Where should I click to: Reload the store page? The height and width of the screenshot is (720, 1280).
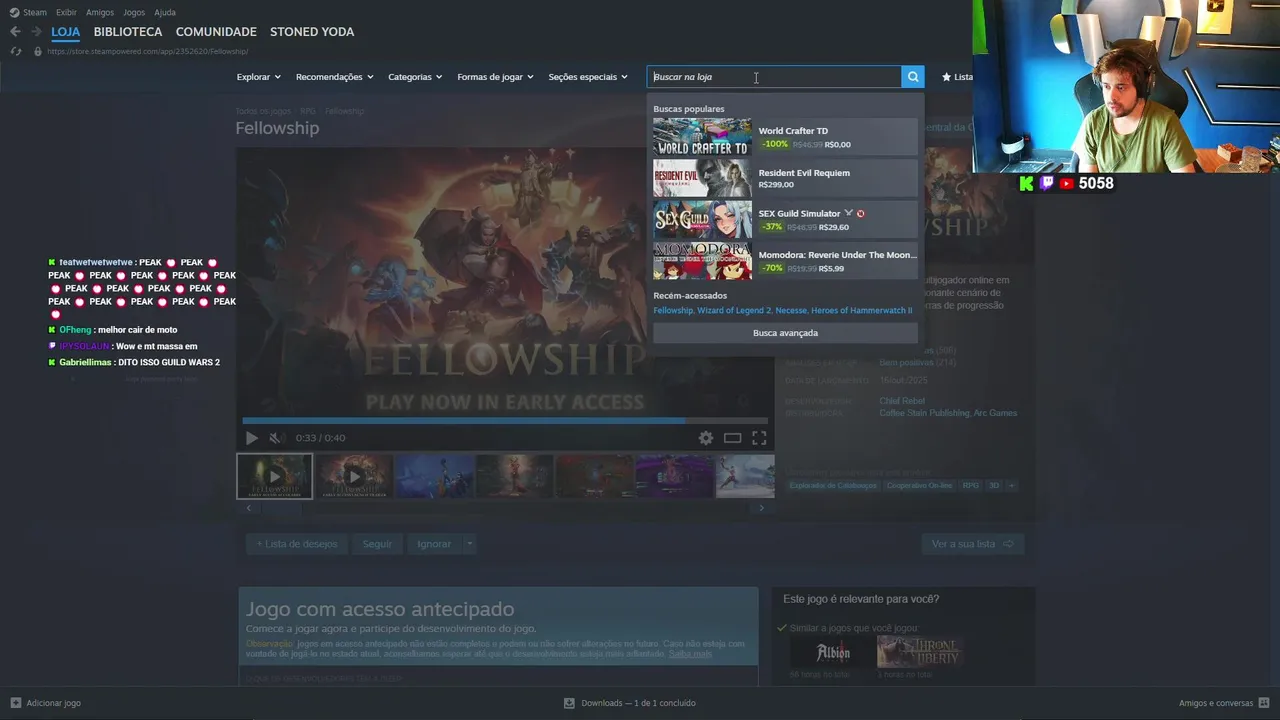(15, 51)
